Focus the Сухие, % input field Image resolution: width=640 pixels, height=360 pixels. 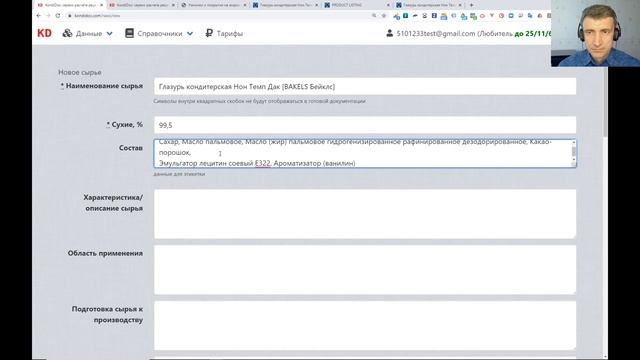coord(365,125)
